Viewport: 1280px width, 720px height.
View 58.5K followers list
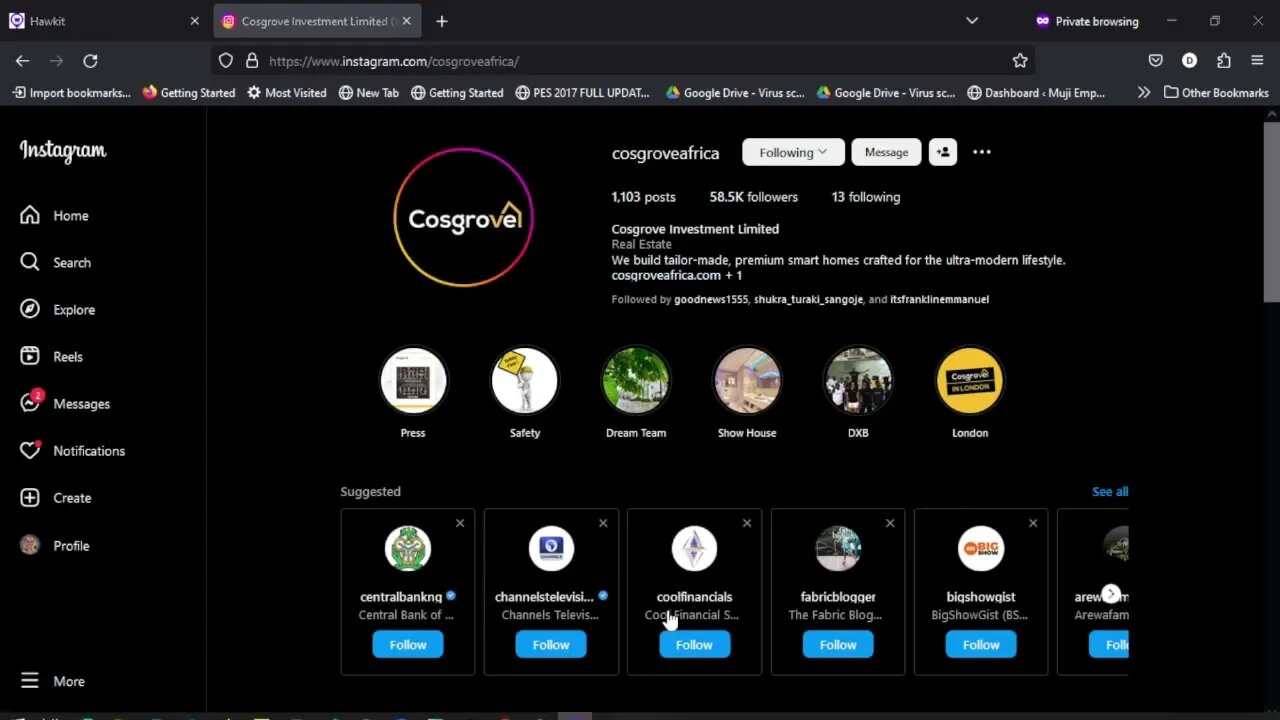(x=754, y=197)
